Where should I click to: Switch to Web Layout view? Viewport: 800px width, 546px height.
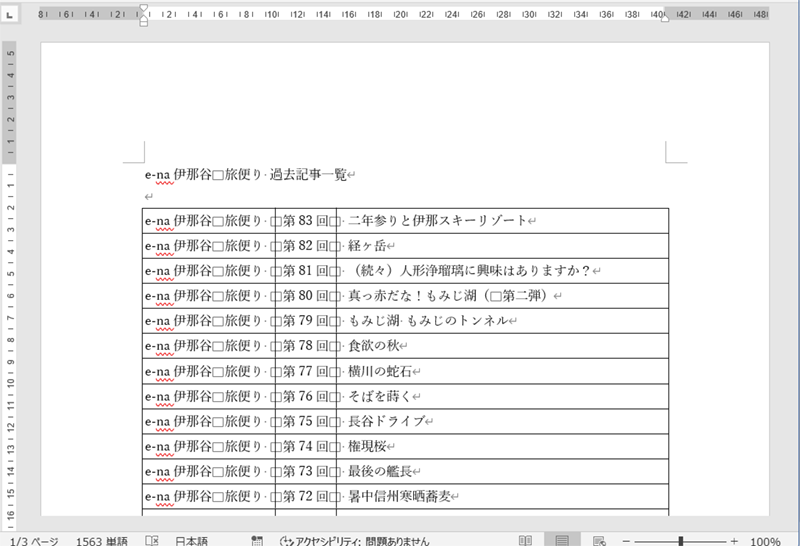[x=598, y=540]
